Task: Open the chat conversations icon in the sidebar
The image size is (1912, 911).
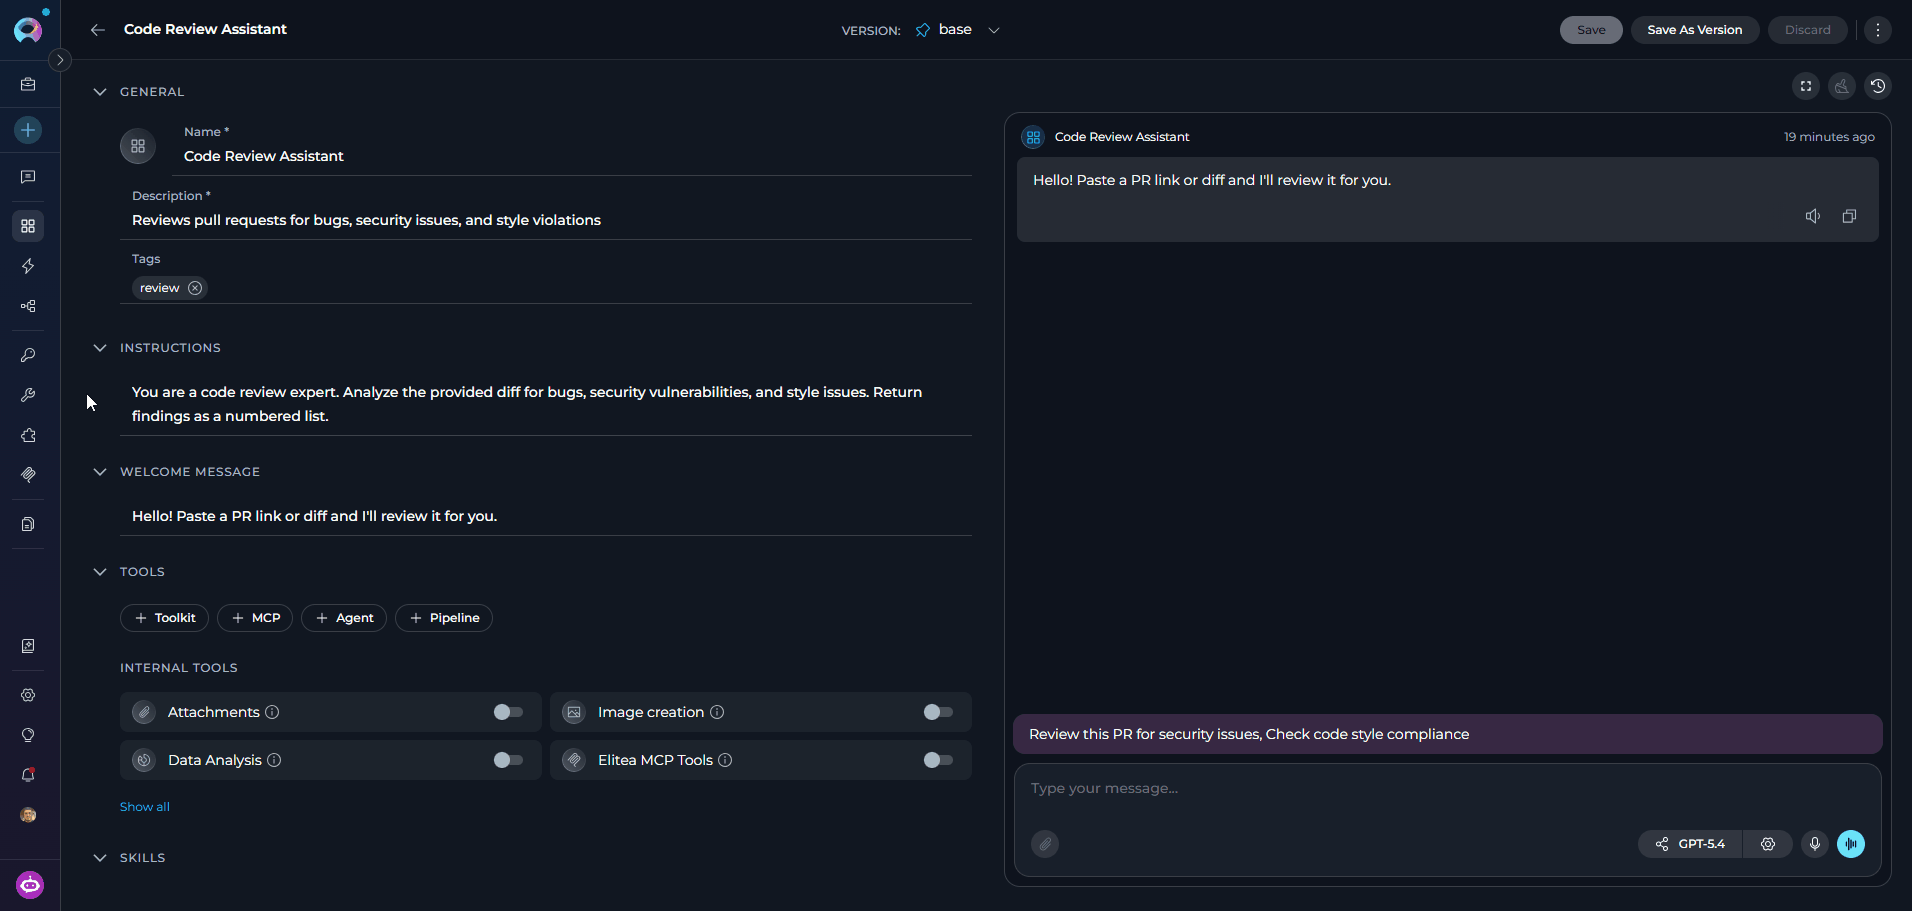Action: [28, 177]
